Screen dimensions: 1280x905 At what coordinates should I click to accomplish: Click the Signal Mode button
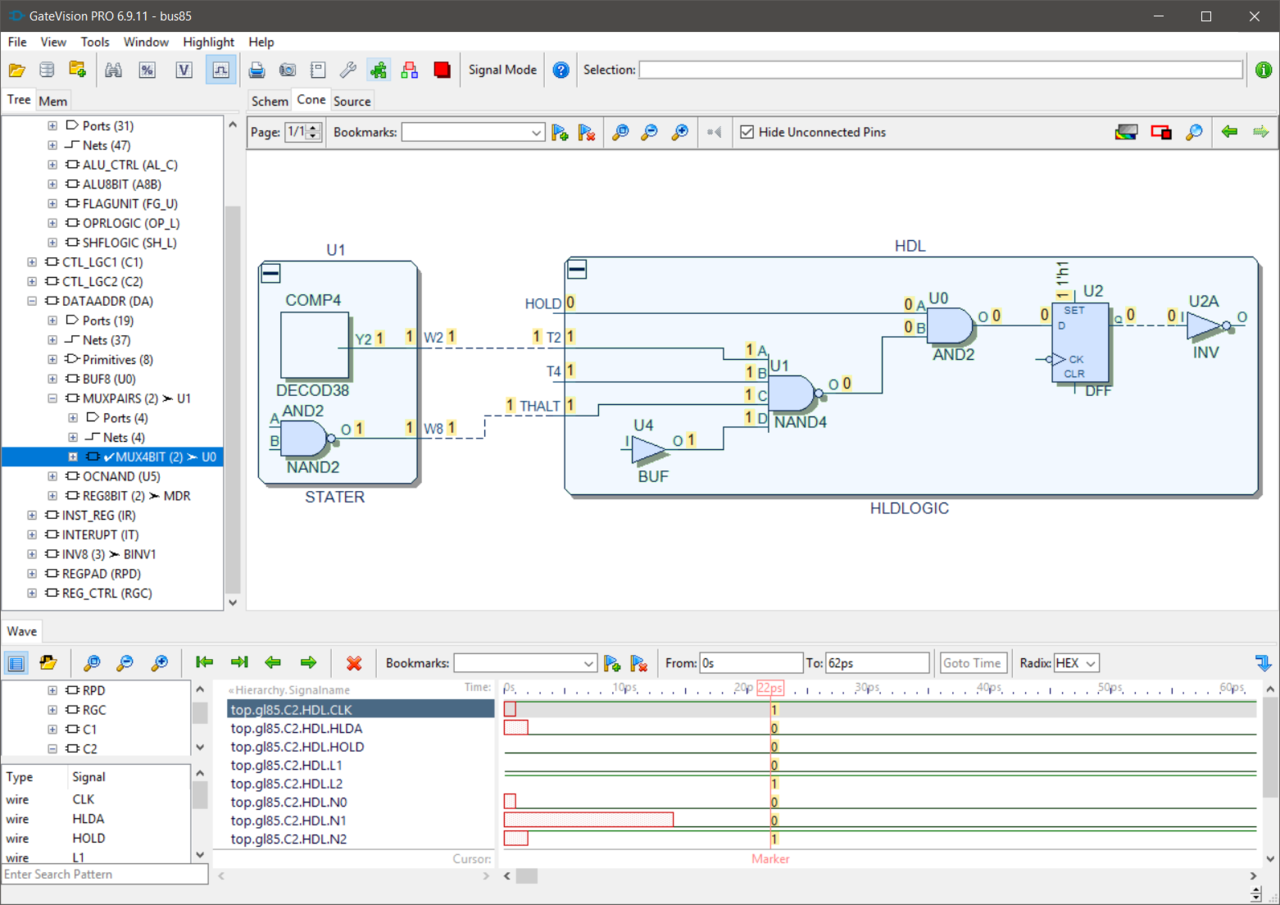tap(502, 70)
